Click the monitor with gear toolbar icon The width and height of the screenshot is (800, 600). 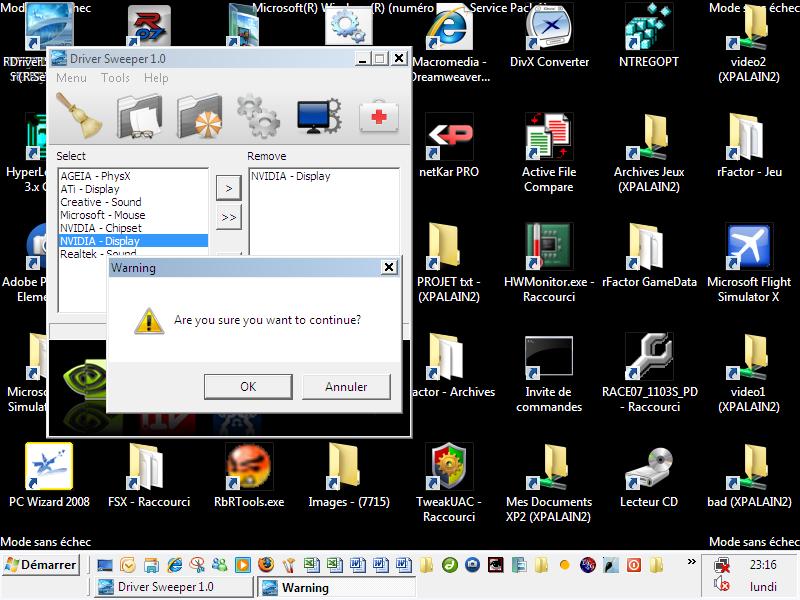tap(319, 116)
